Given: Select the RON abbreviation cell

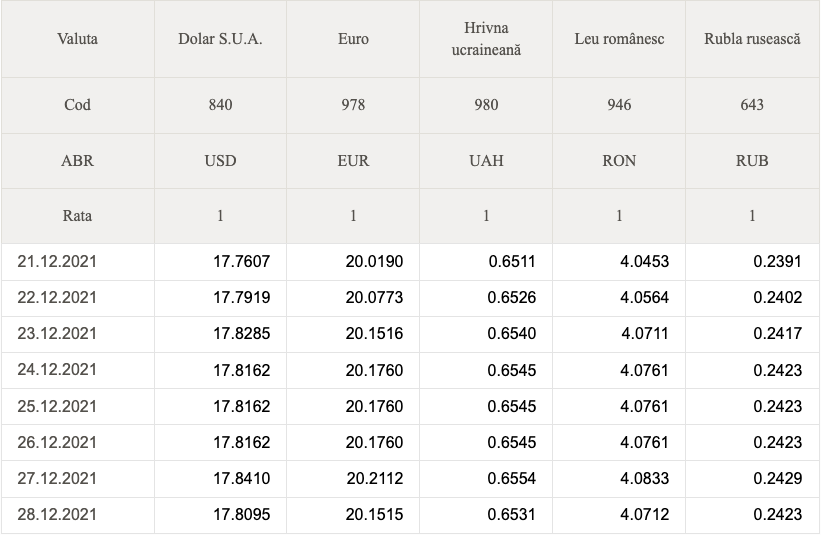Looking at the screenshot, I should (x=619, y=161).
